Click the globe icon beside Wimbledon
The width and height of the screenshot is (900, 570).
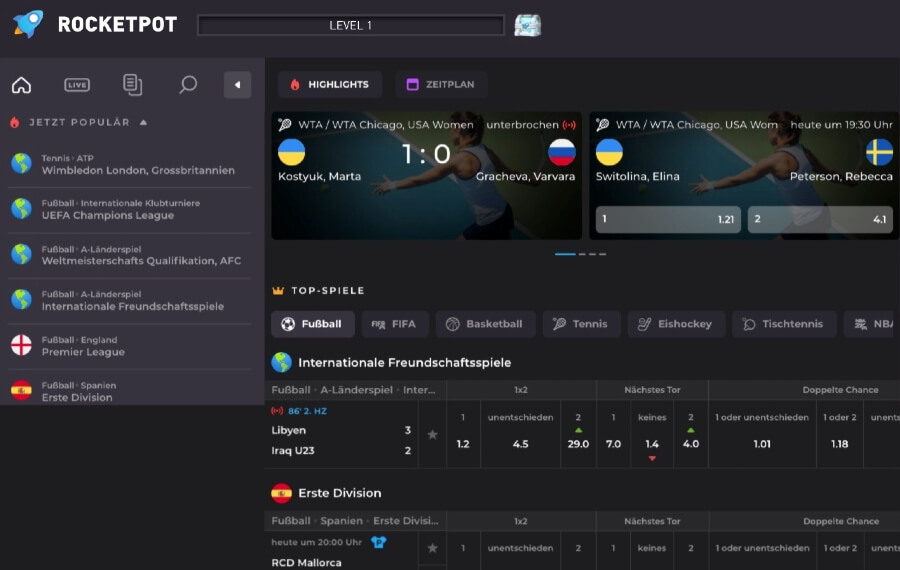pyautogui.click(x=21, y=164)
